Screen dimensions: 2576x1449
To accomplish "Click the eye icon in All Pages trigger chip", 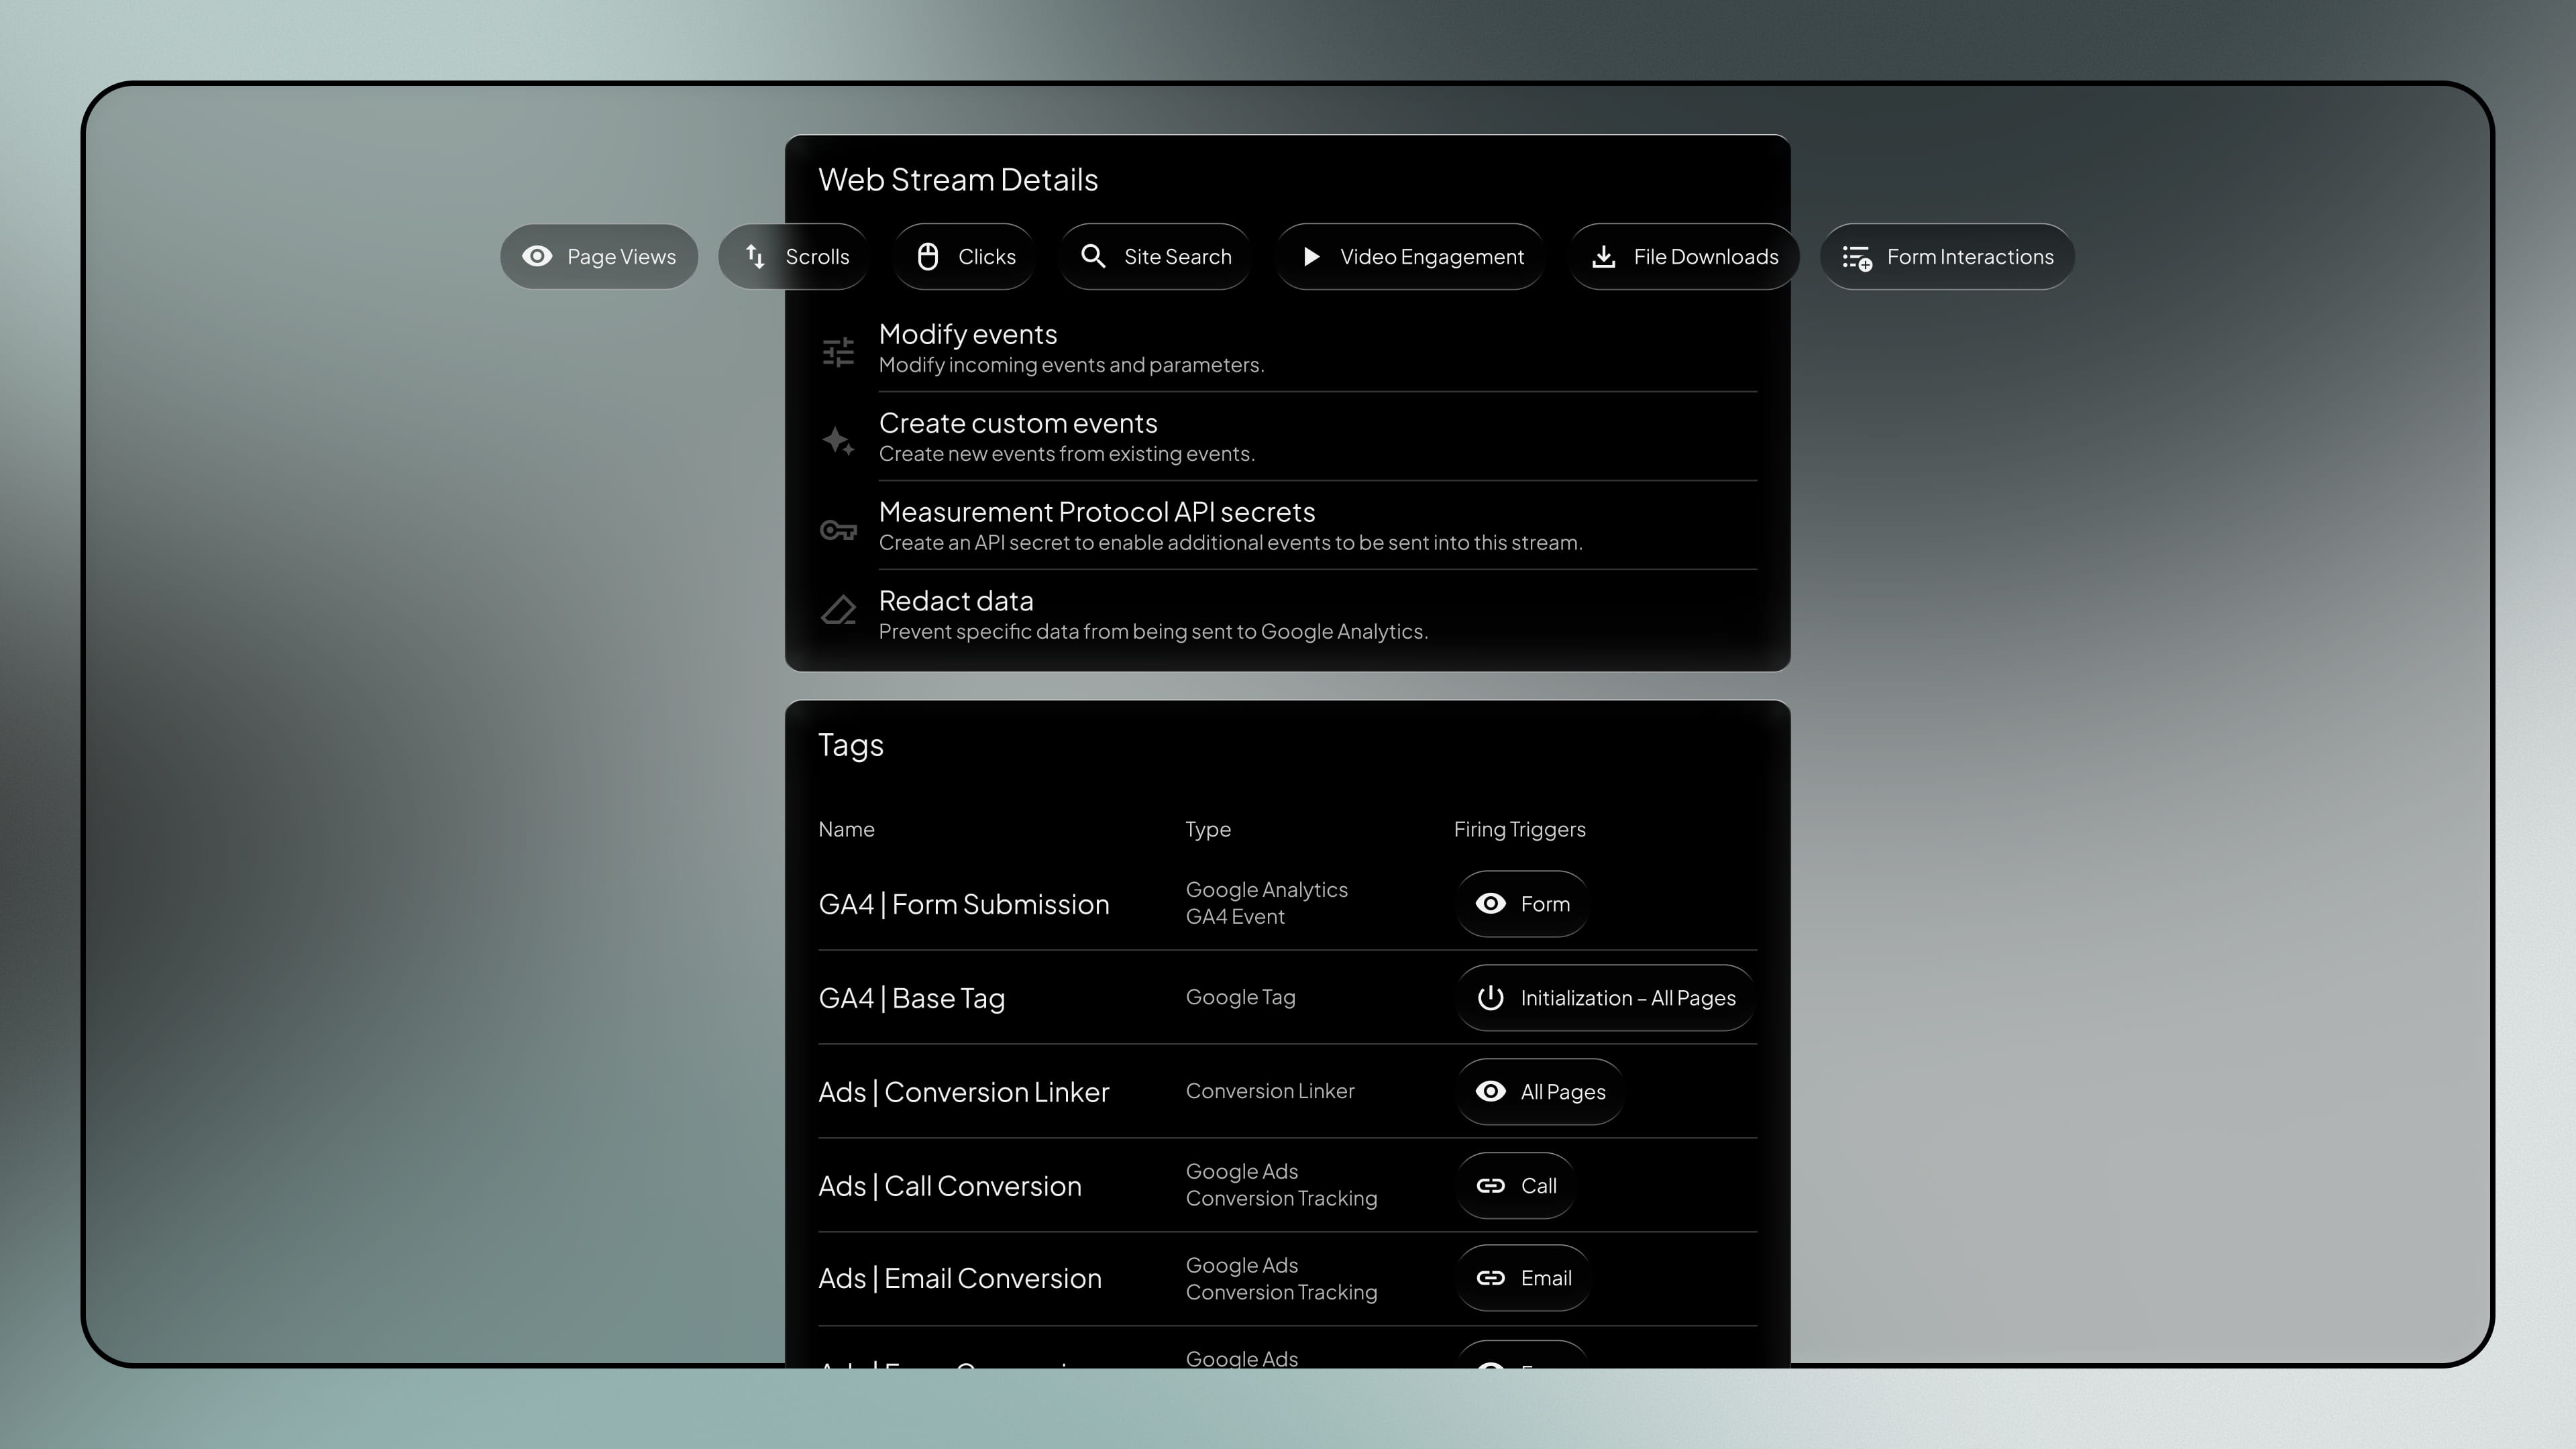I will tap(1491, 1092).
